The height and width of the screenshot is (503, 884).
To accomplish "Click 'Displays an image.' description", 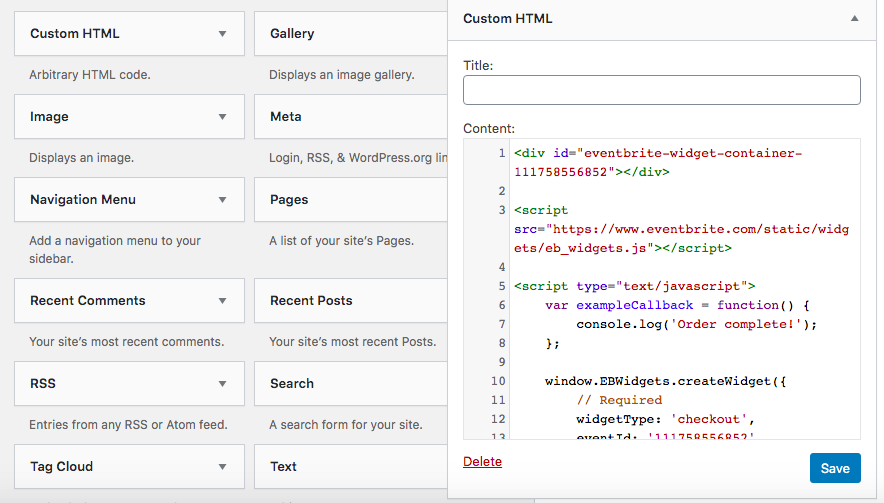I will (x=81, y=157).
